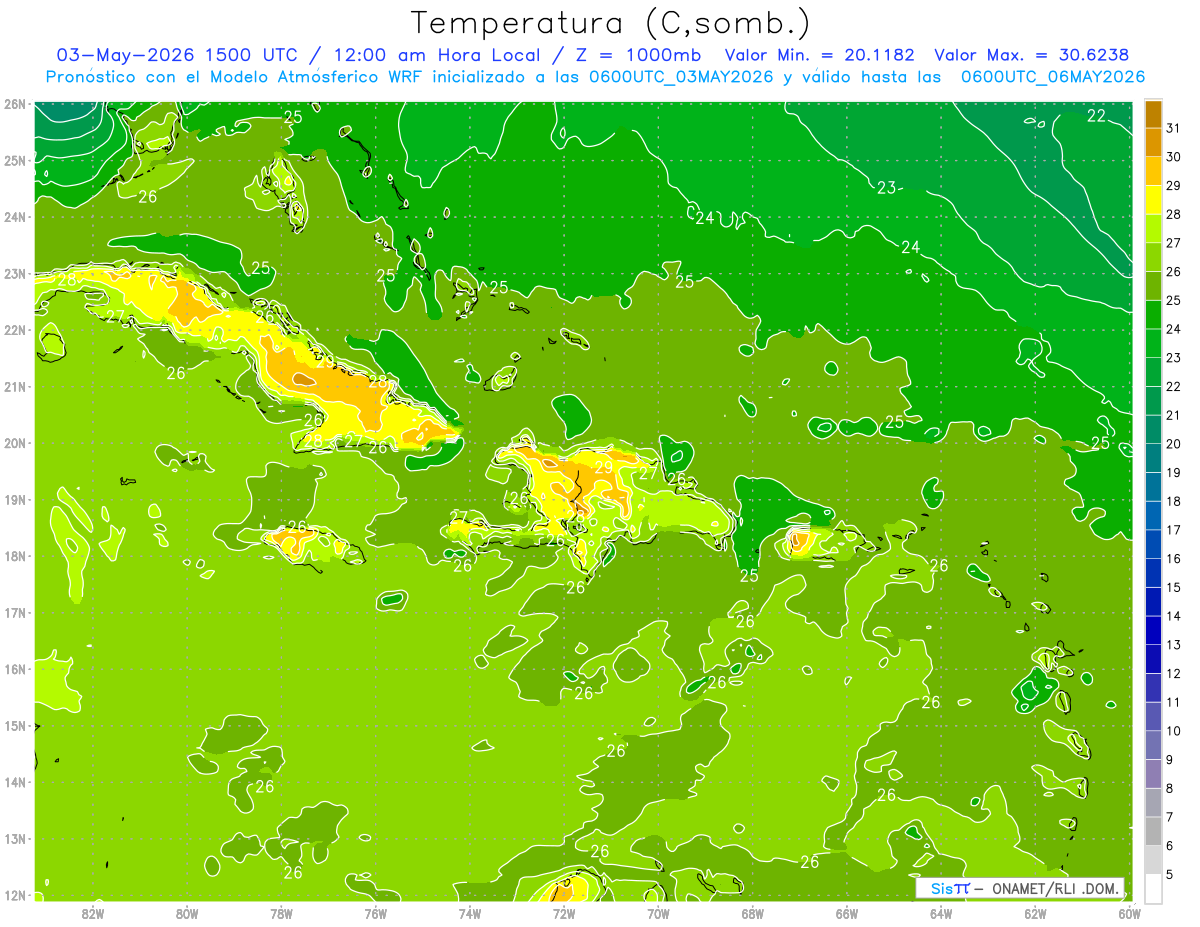Click the 60W longitude axis label

[x=1130, y=912]
